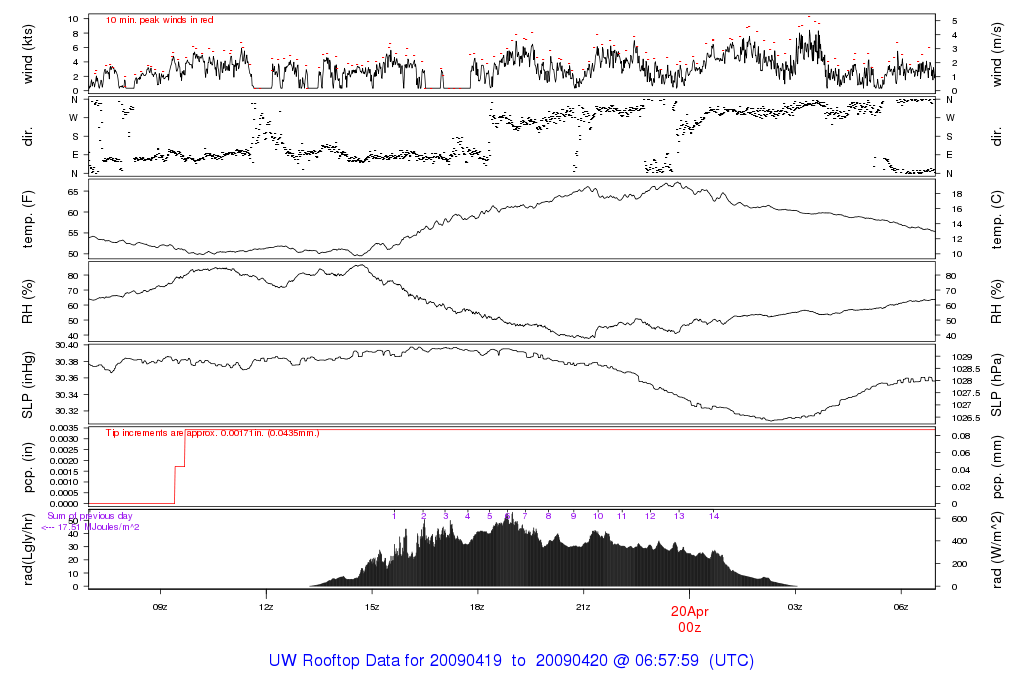Click the purple hour marker '12'
Viewport: 1024px width, 700px height.
650,516
